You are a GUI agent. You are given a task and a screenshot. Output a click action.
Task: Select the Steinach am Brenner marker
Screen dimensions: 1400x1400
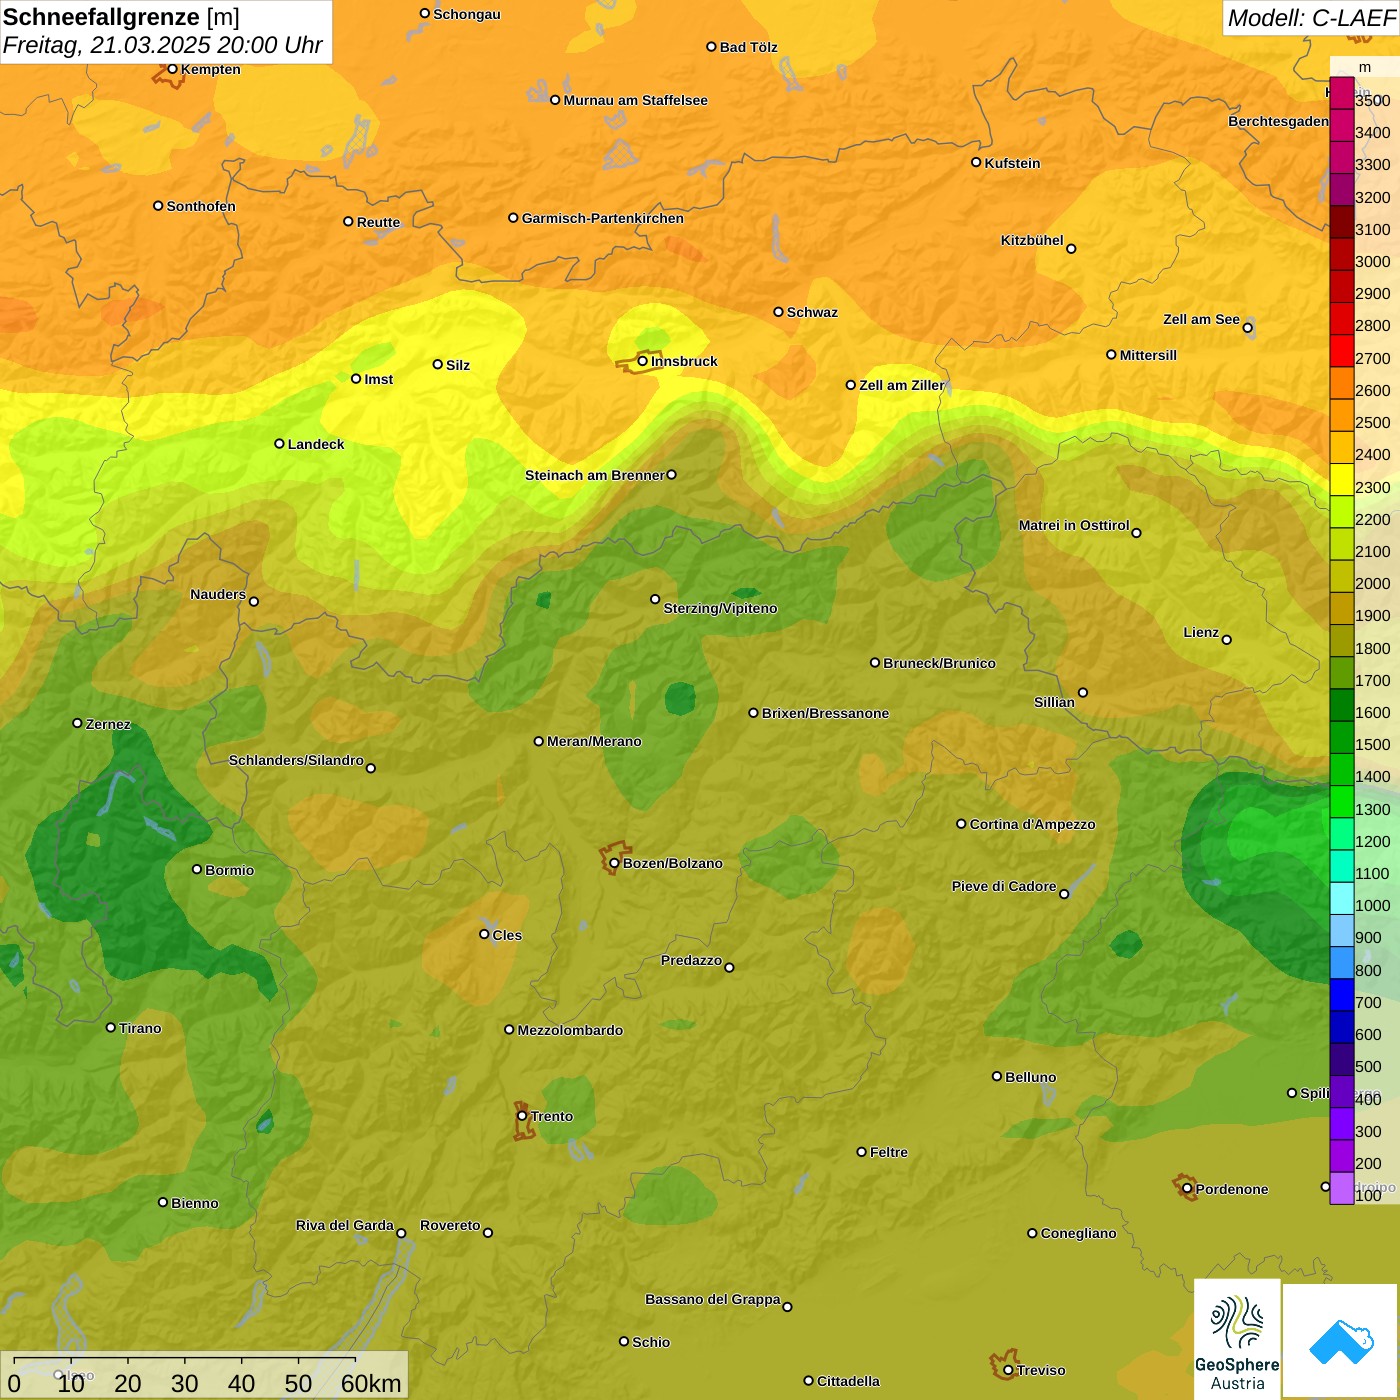click(671, 475)
